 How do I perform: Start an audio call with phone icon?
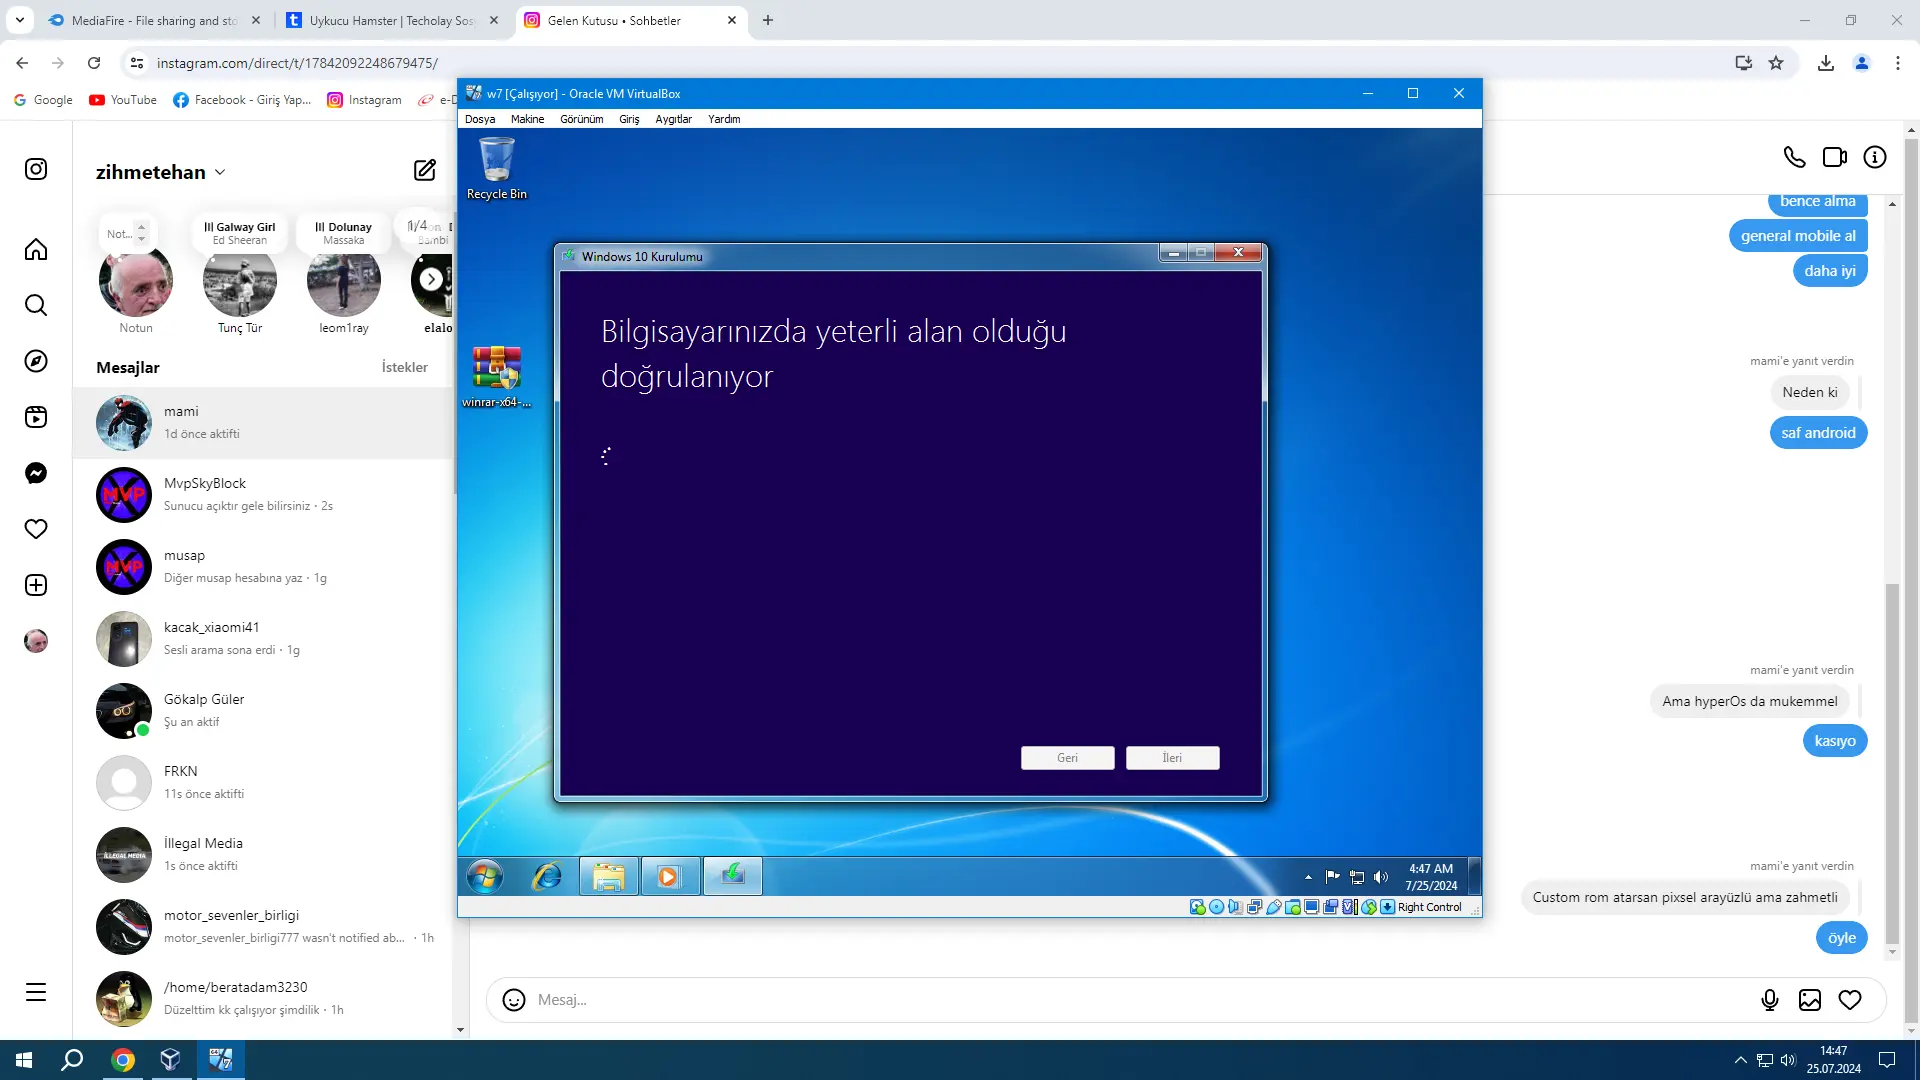pyautogui.click(x=1795, y=157)
